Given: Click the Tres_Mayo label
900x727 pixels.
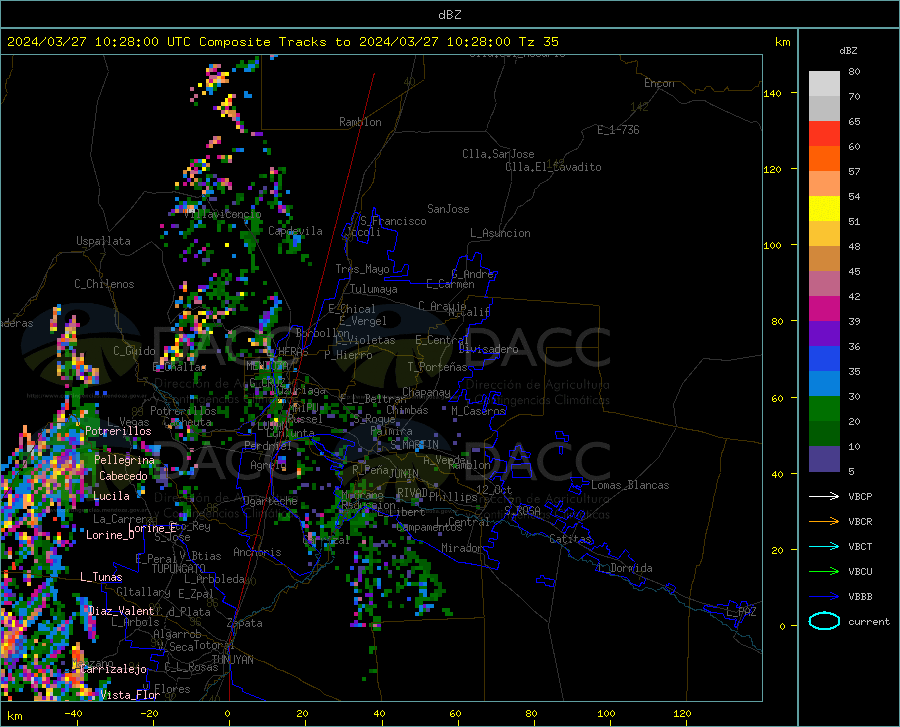Looking at the screenshot, I should pyautogui.click(x=362, y=269).
